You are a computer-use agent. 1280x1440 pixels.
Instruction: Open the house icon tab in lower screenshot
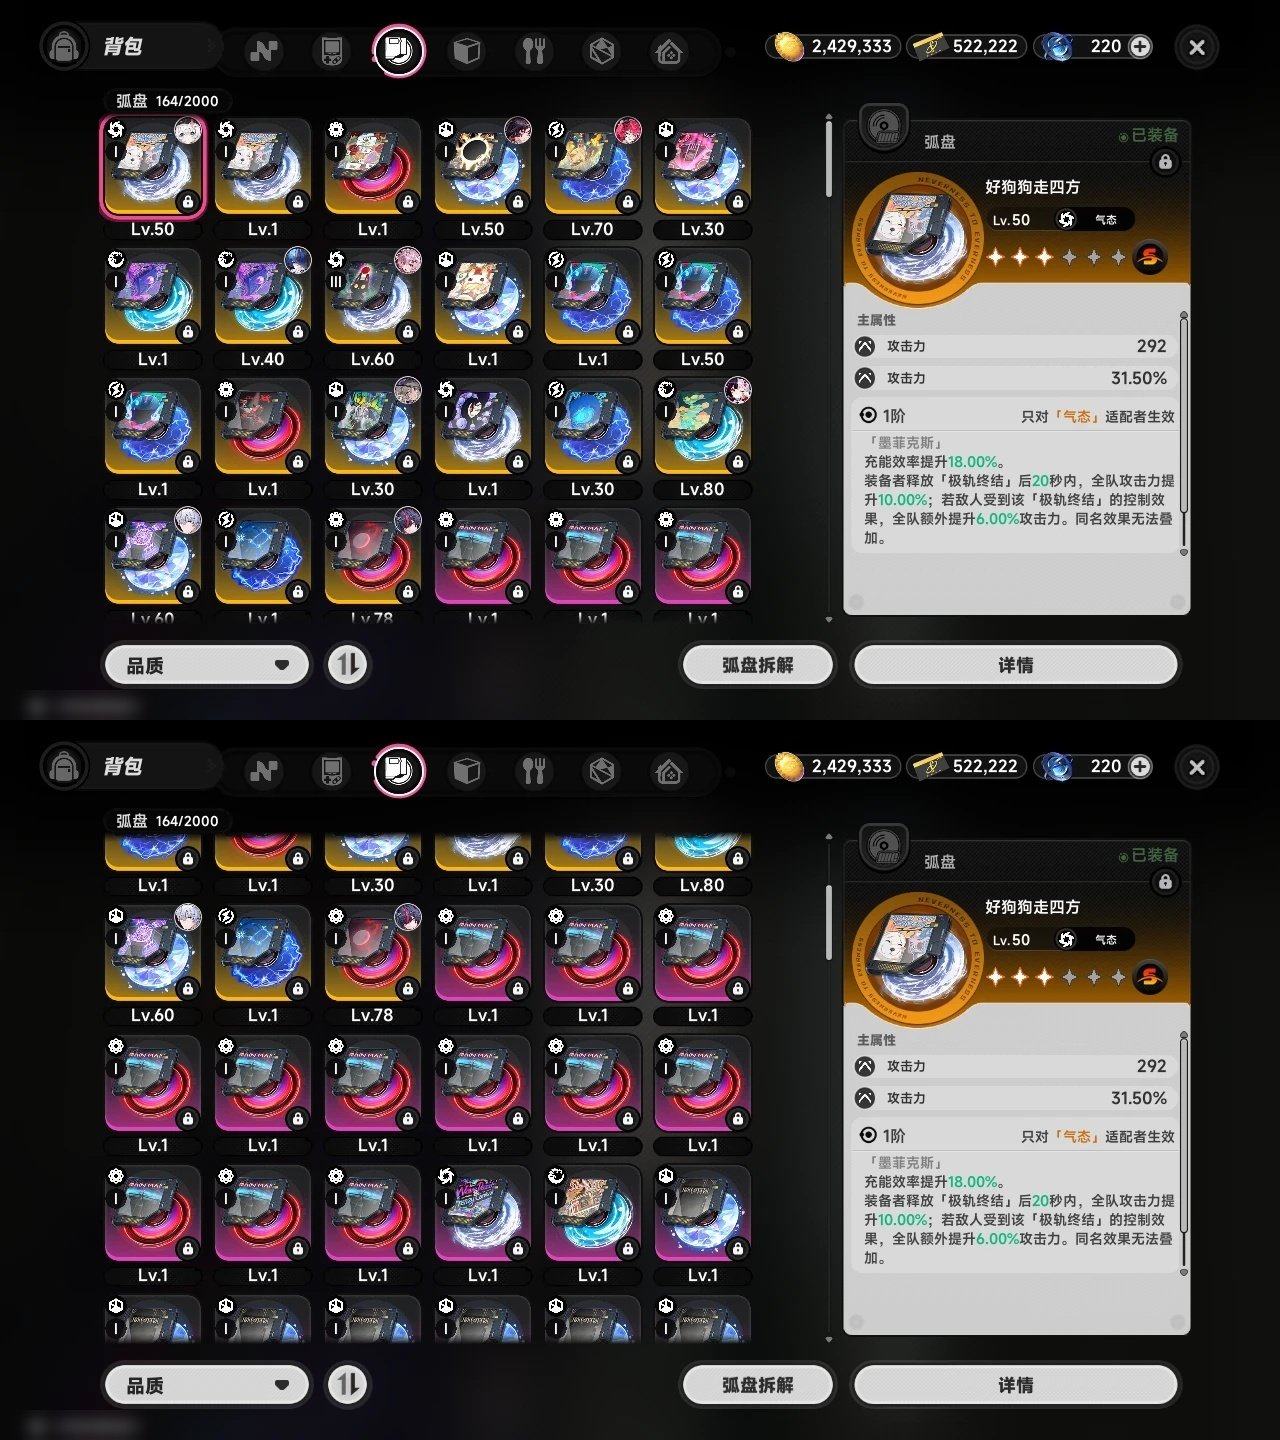[669, 770]
